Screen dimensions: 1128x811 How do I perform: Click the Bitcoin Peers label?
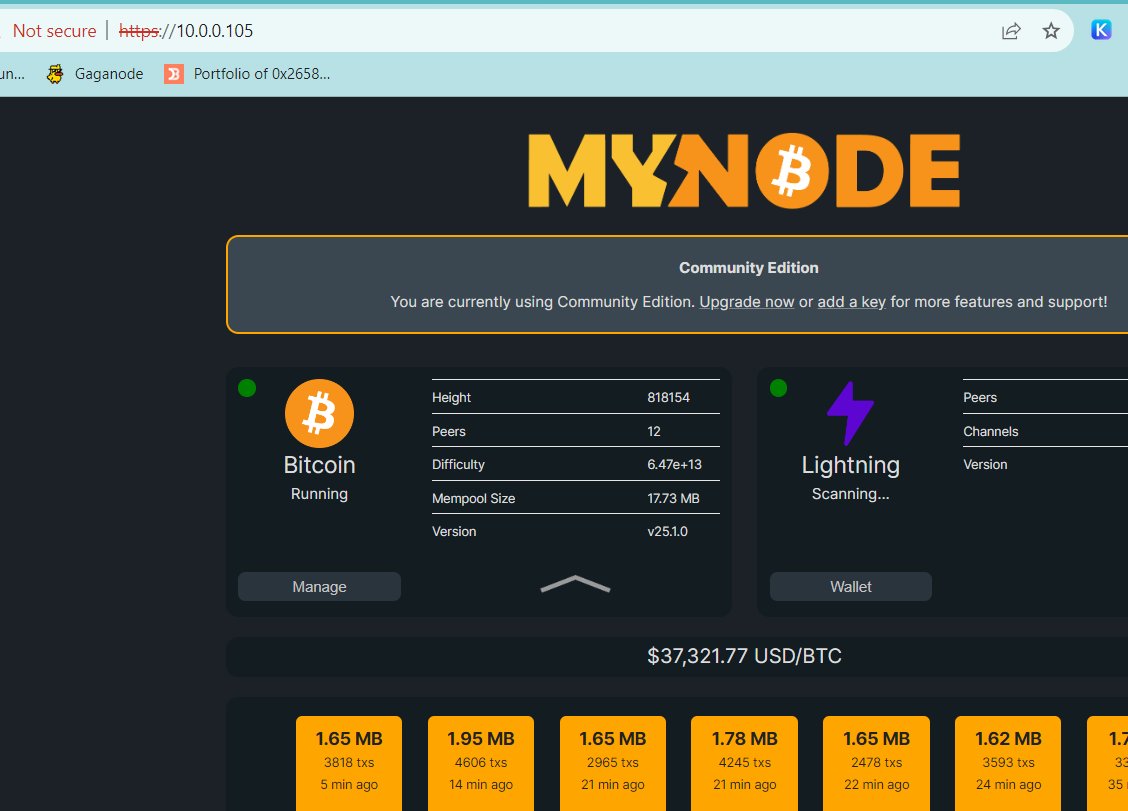449,431
